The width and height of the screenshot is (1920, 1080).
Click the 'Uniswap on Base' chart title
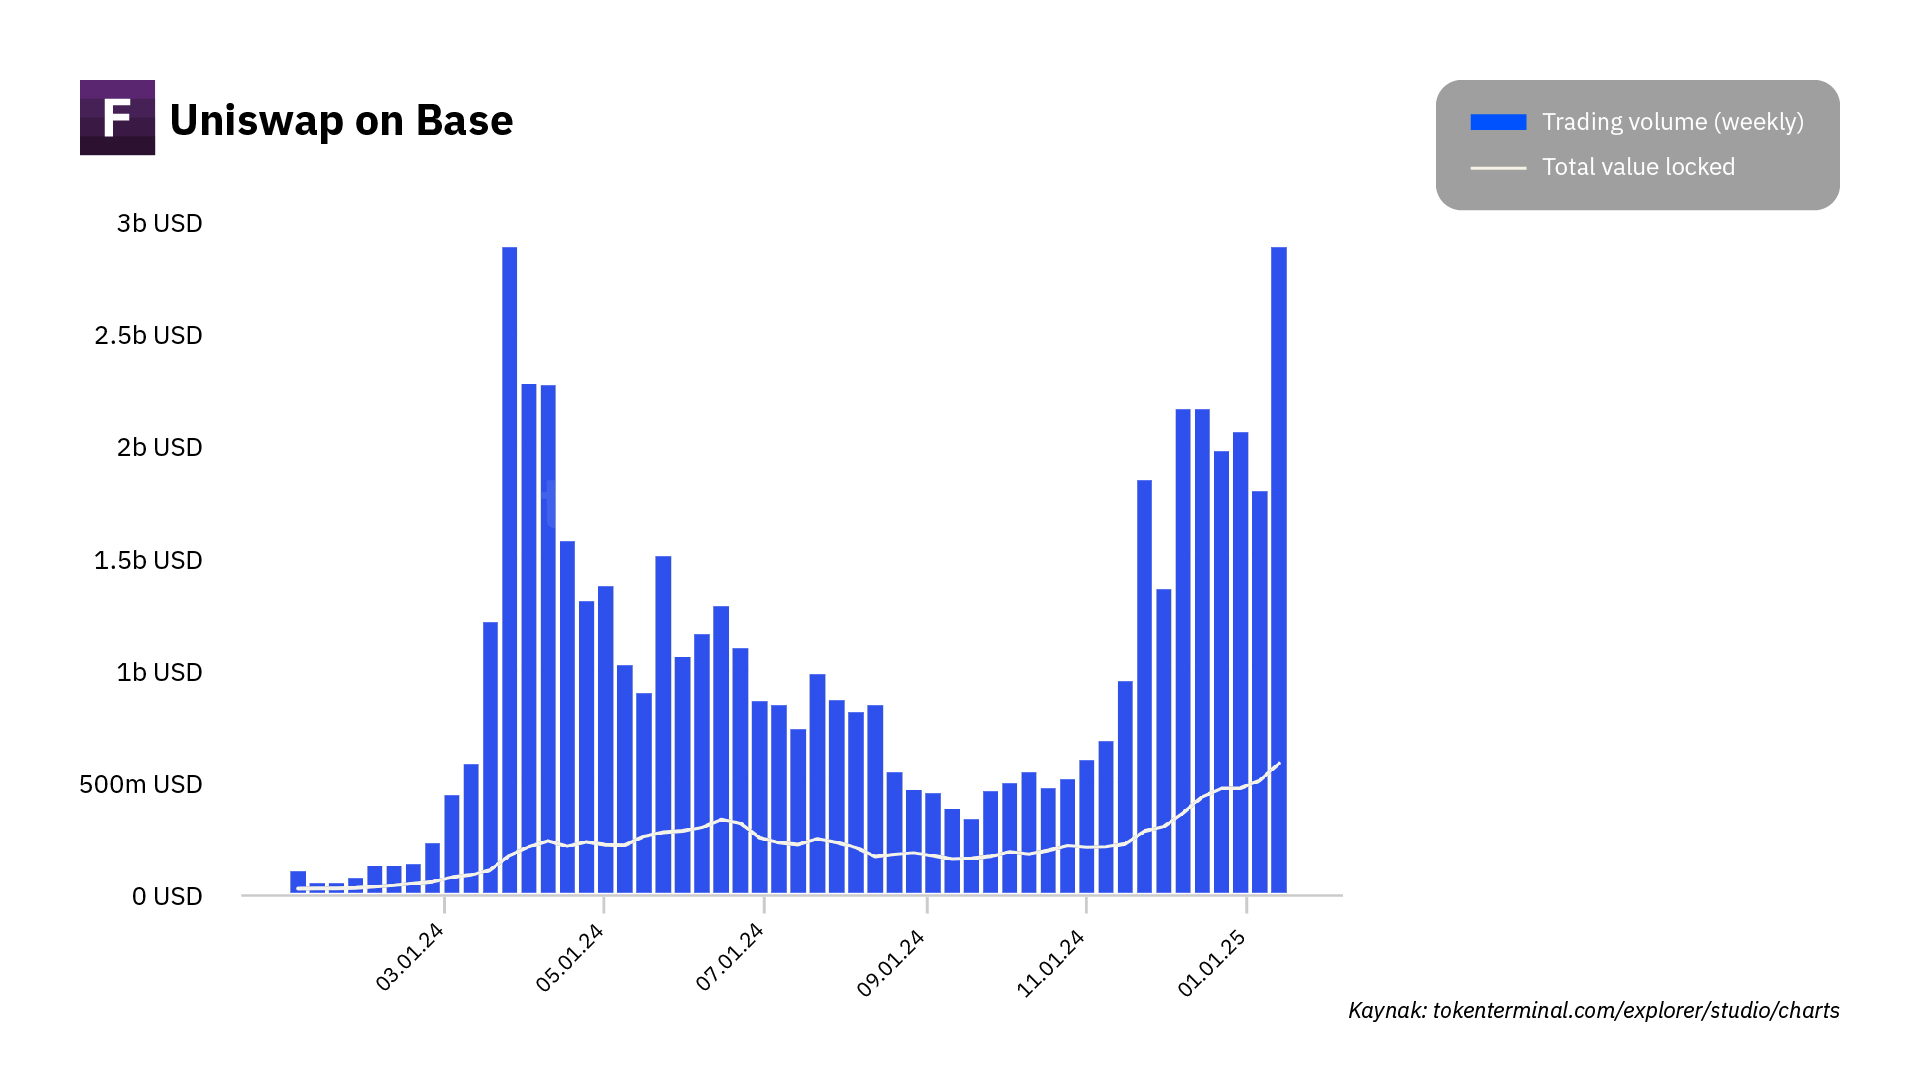coord(341,120)
